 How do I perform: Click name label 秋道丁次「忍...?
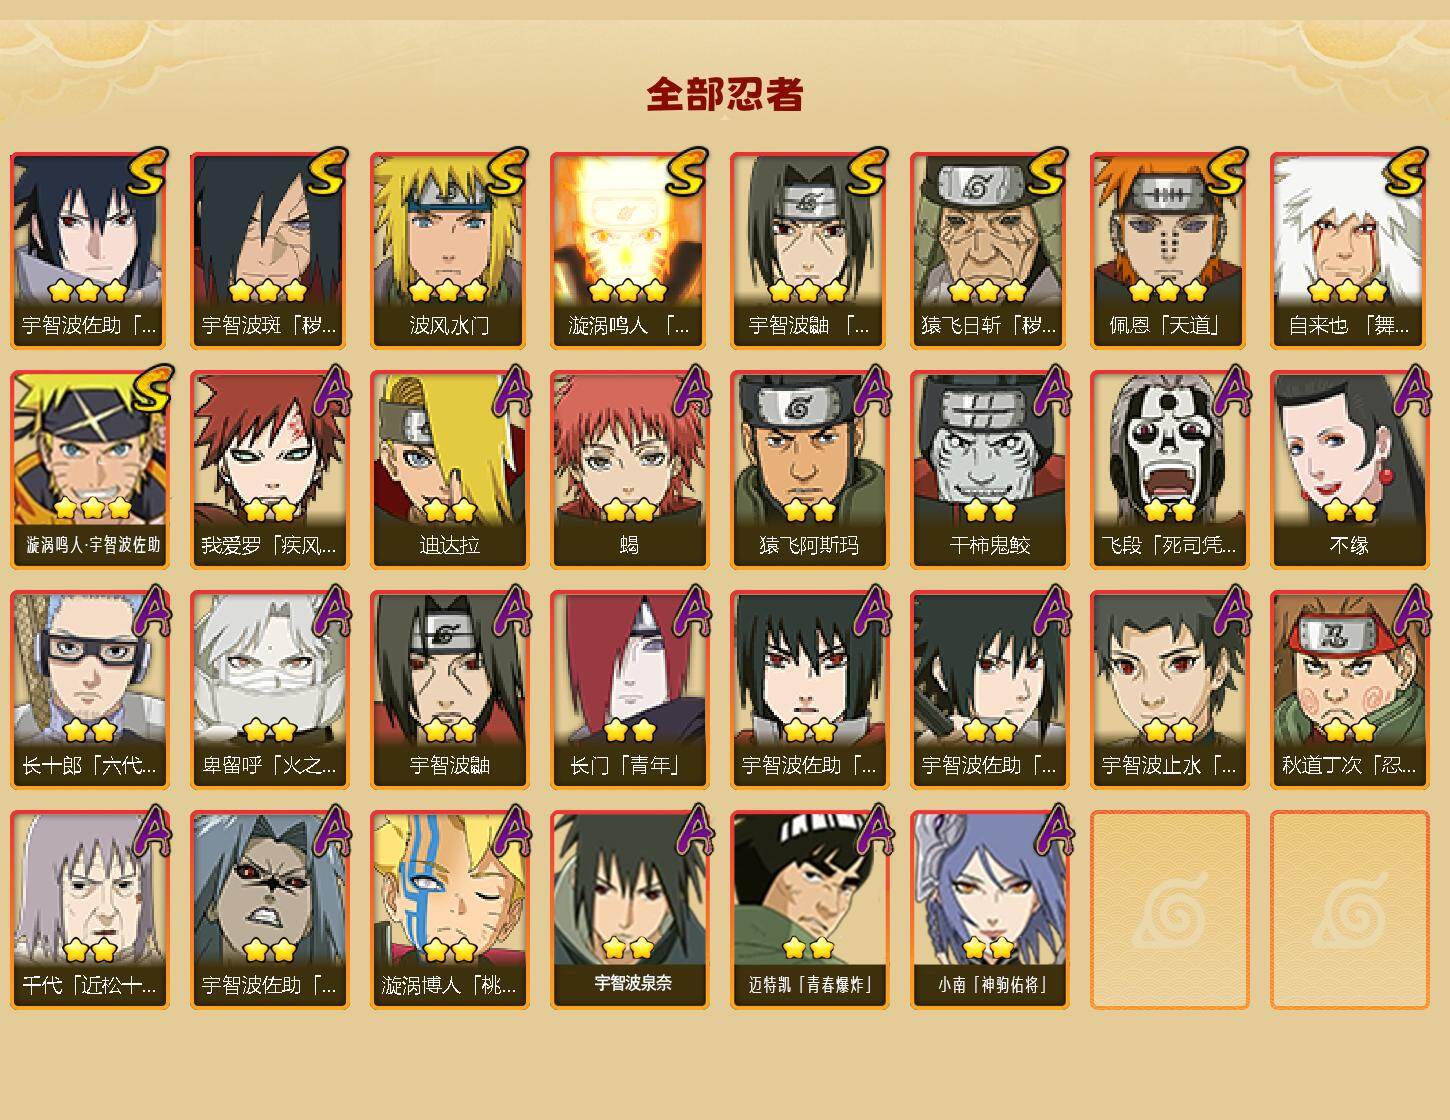1349,765
